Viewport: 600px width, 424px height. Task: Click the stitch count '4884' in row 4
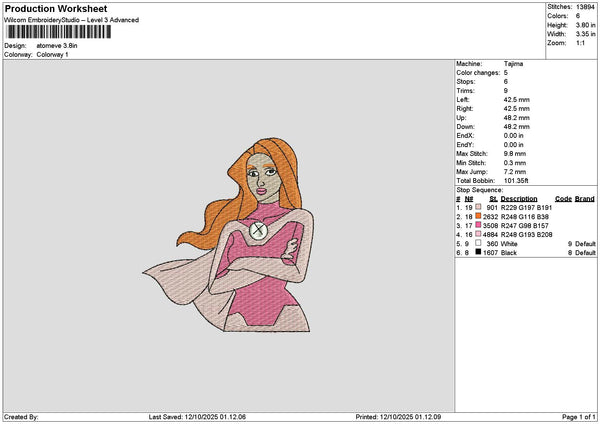click(x=490, y=235)
